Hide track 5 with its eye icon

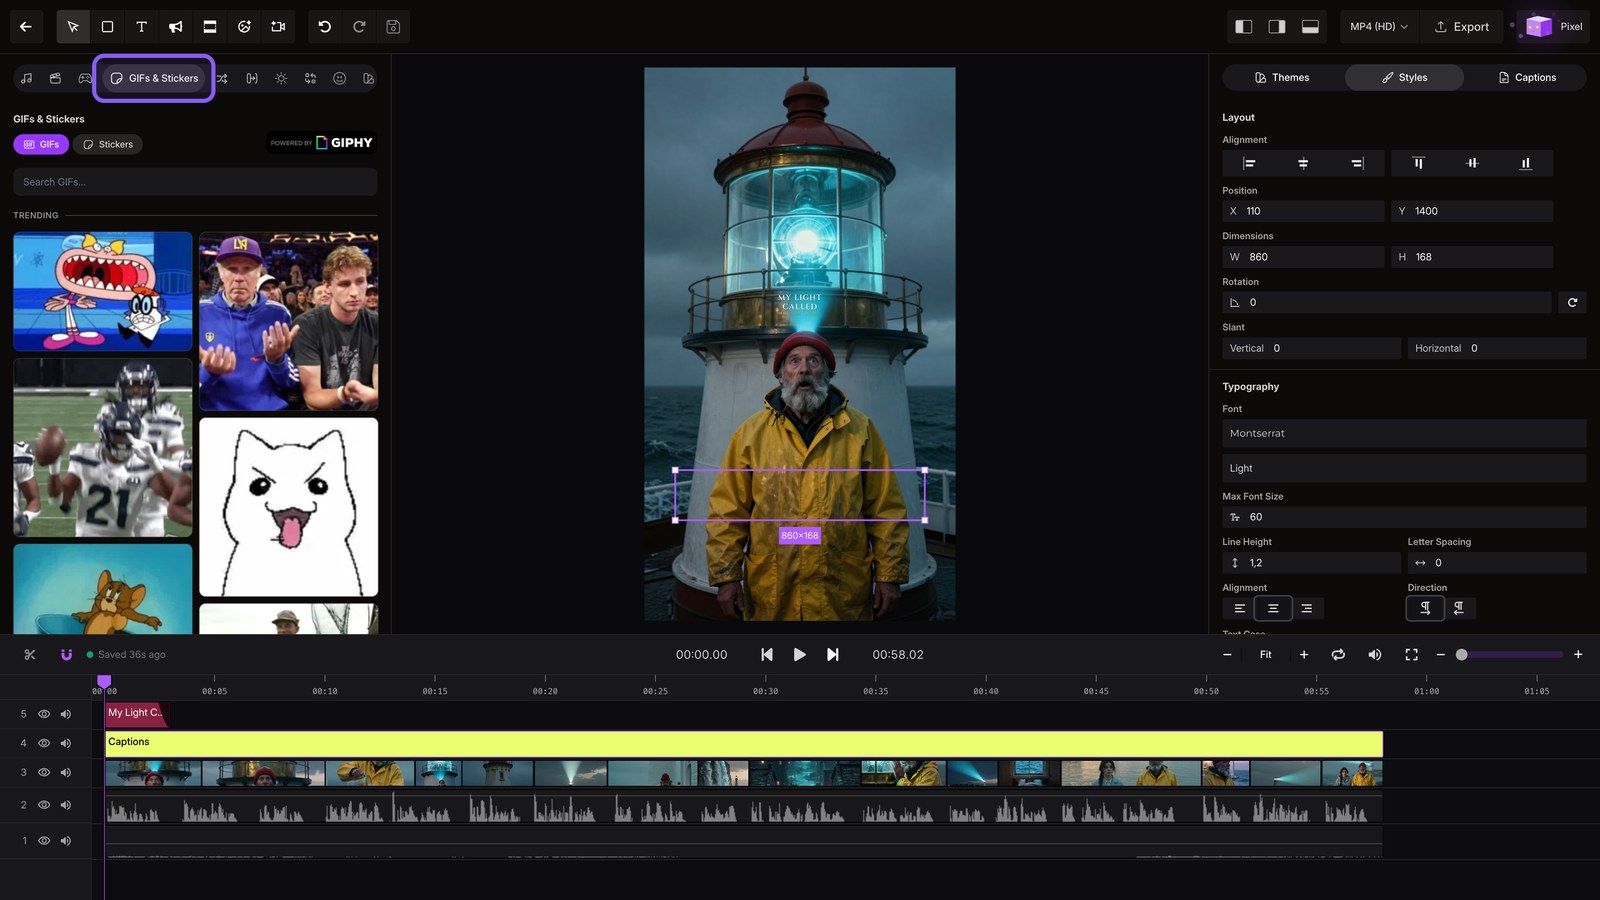[x=44, y=714]
